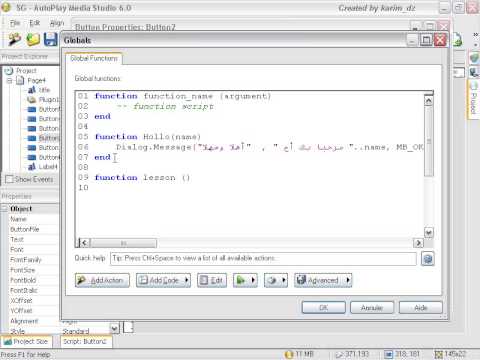
Task: Click the New project wizard icon
Action: click(x=14, y=39)
